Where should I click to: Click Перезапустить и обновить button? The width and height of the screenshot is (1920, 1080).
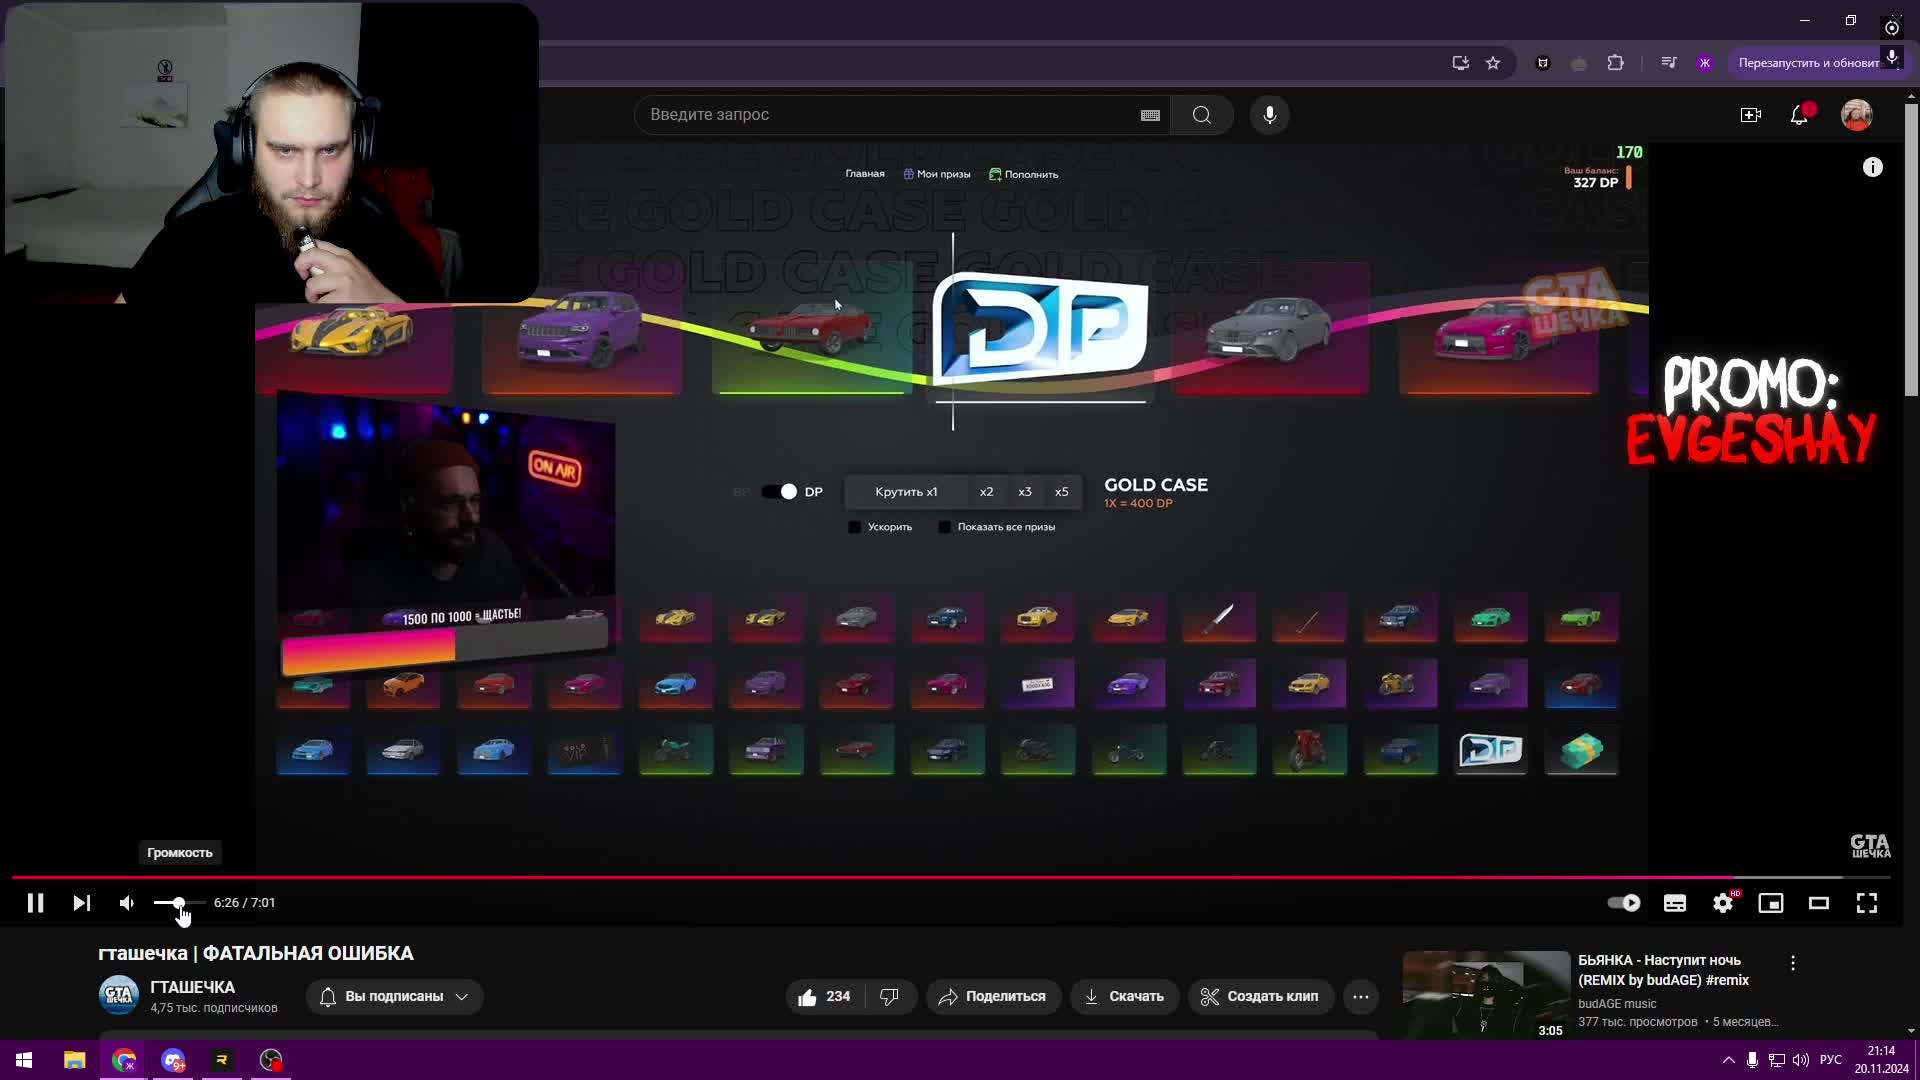1810,63
